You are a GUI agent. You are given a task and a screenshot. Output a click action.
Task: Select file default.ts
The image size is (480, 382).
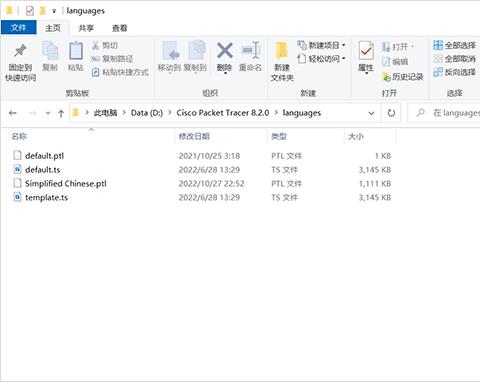pos(43,170)
